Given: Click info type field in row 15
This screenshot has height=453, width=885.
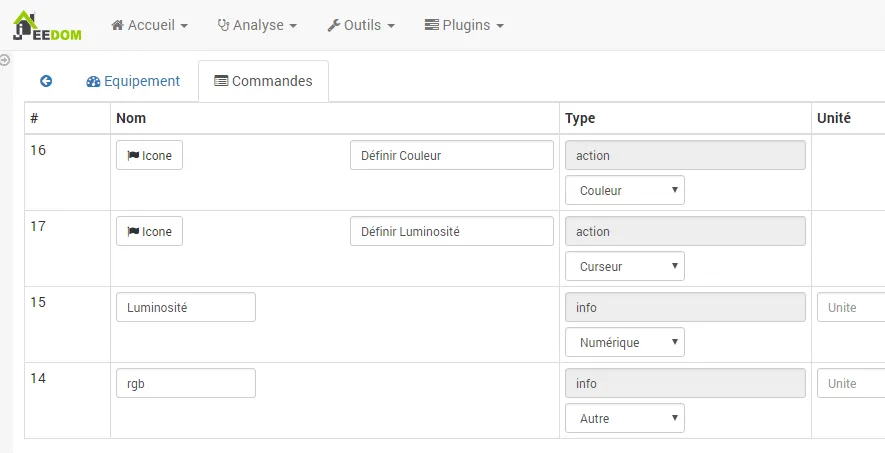Looking at the screenshot, I should click(685, 307).
